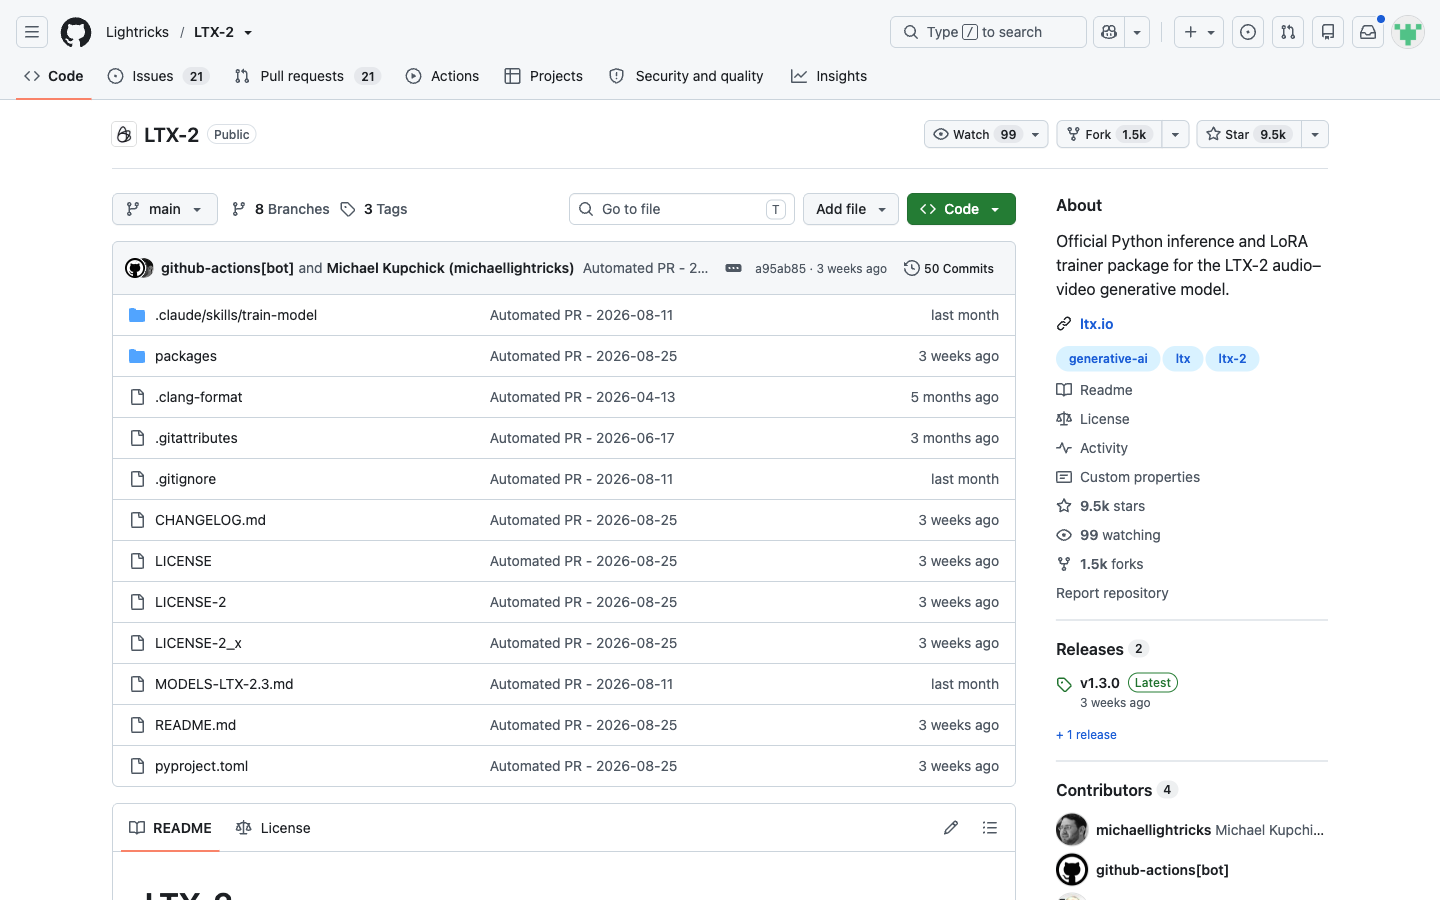Viewport: 1440px width, 900px height.
Task: Open Create new plus dropdown
Action: click(1199, 32)
